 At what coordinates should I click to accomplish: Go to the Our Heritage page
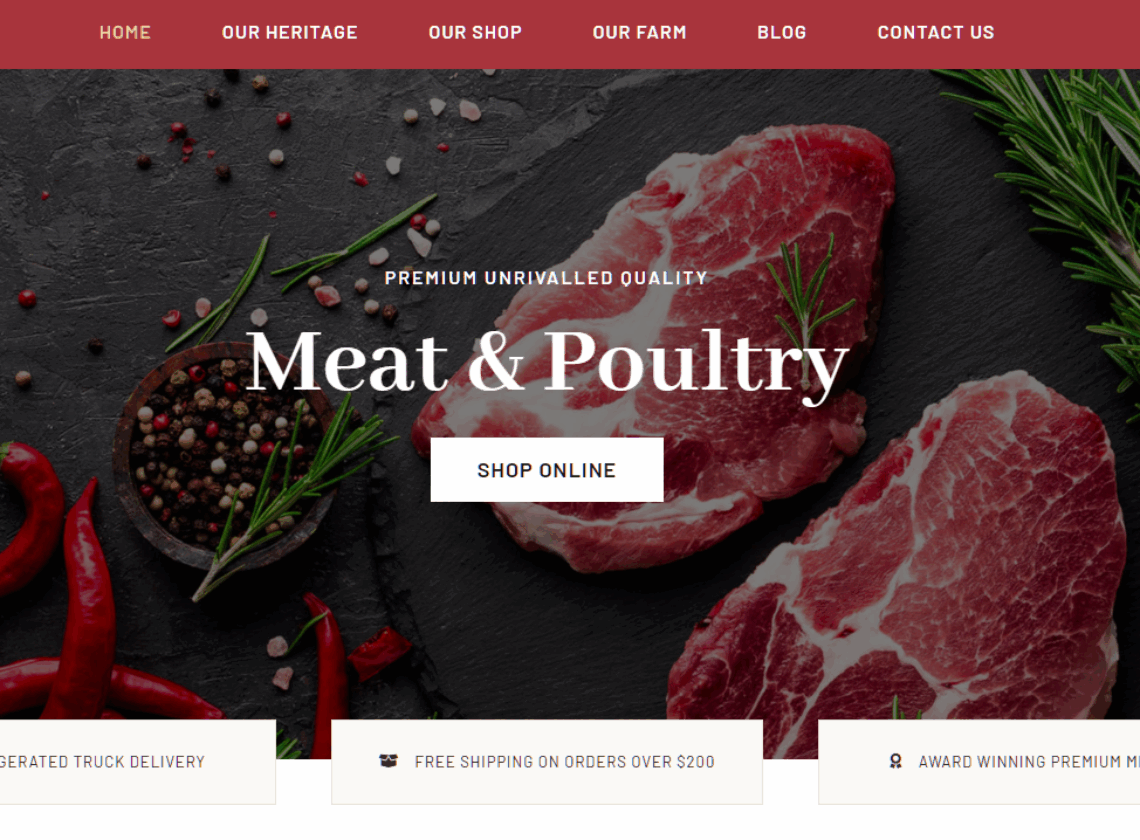pos(289,33)
